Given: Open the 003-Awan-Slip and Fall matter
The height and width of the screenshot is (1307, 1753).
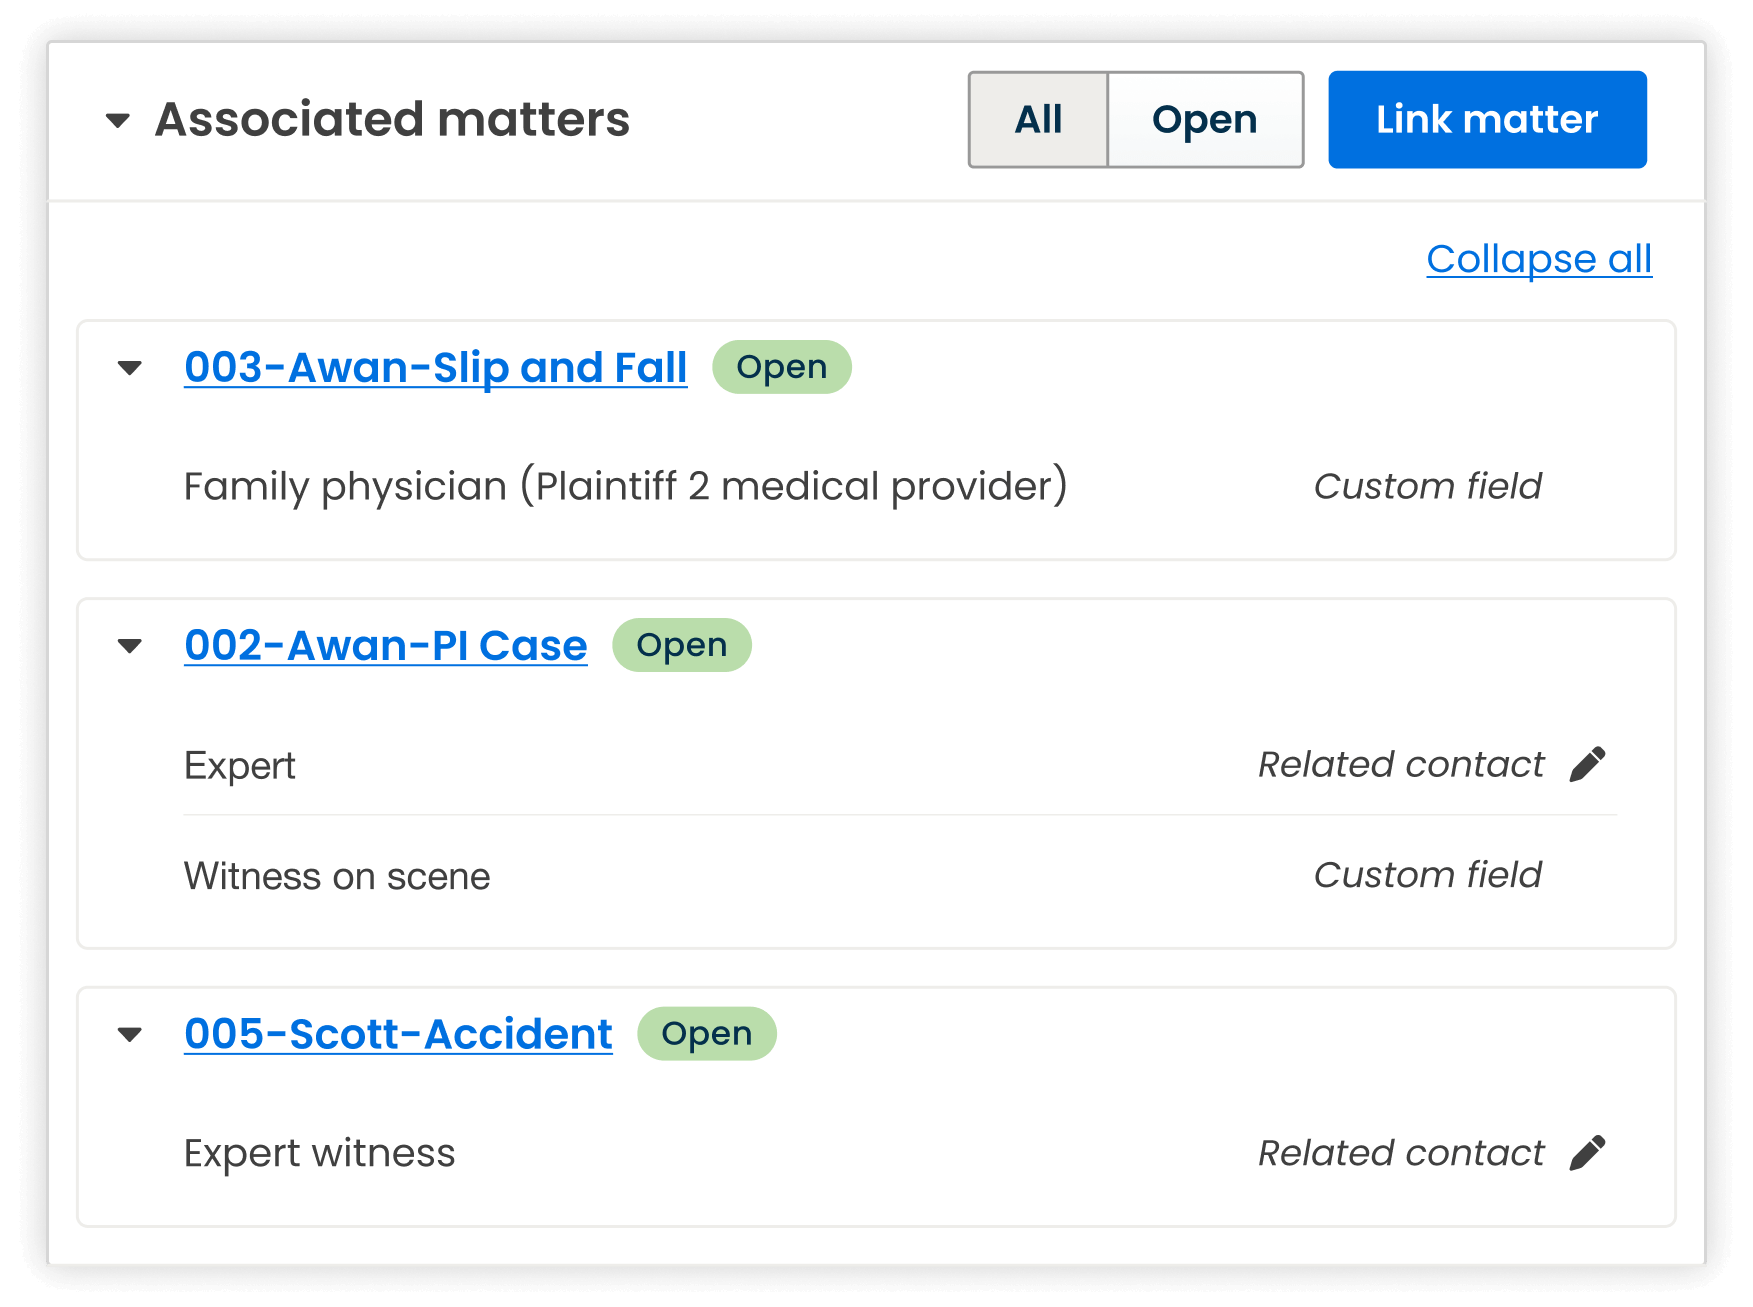Looking at the screenshot, I should (434, 367).
